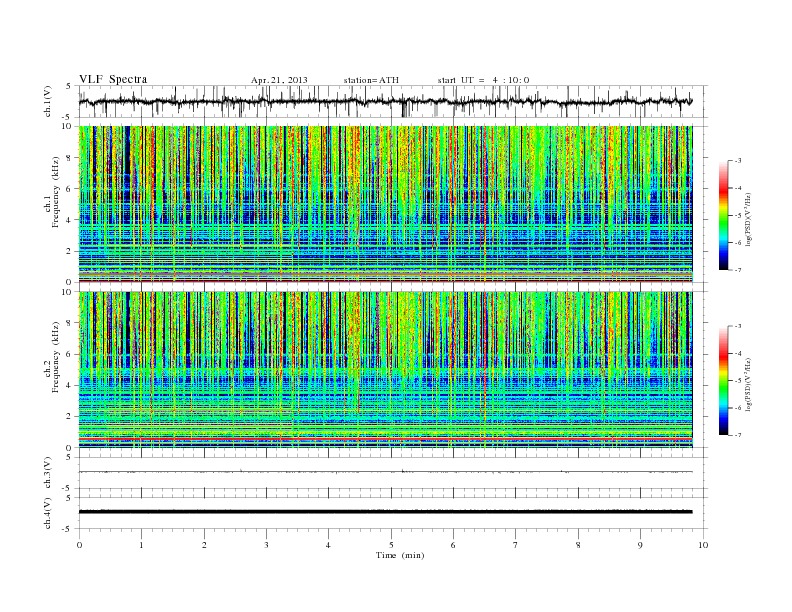792x612 pixels.
Task: Click the "VLF Spectra" plot title
Action: point(113,79)
